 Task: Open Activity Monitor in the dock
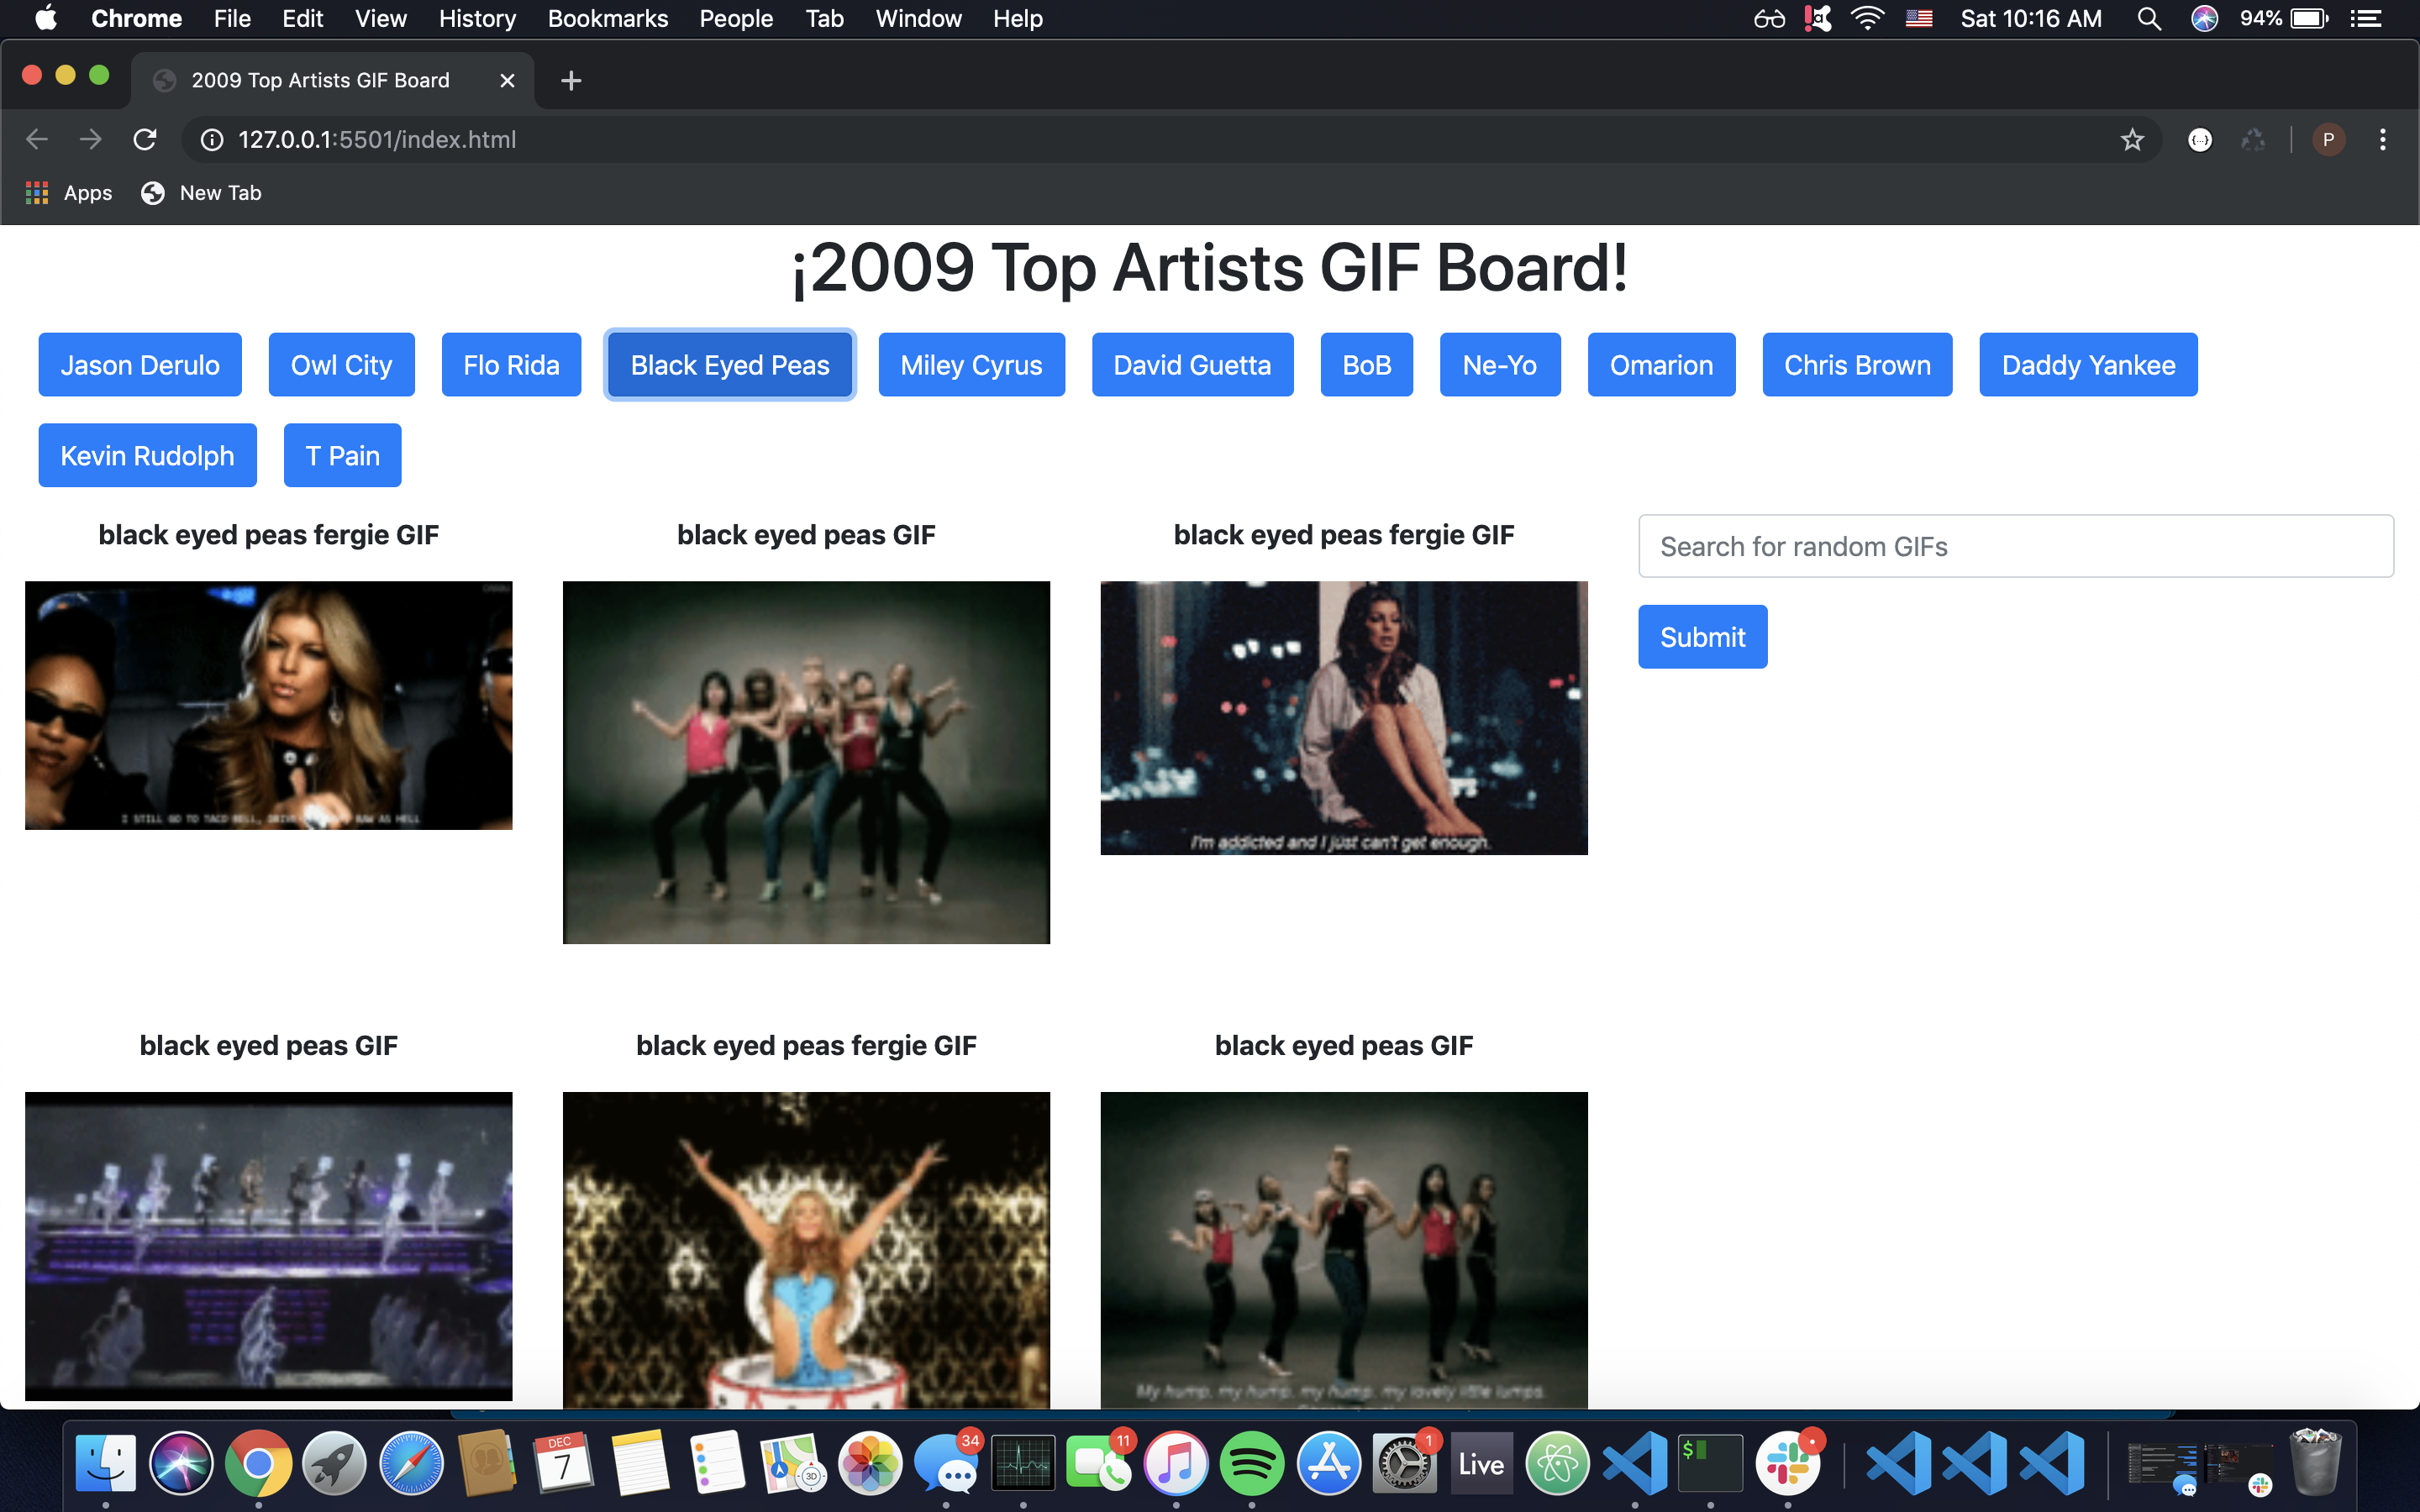pyautogui.click(x=1023, y=1464)
